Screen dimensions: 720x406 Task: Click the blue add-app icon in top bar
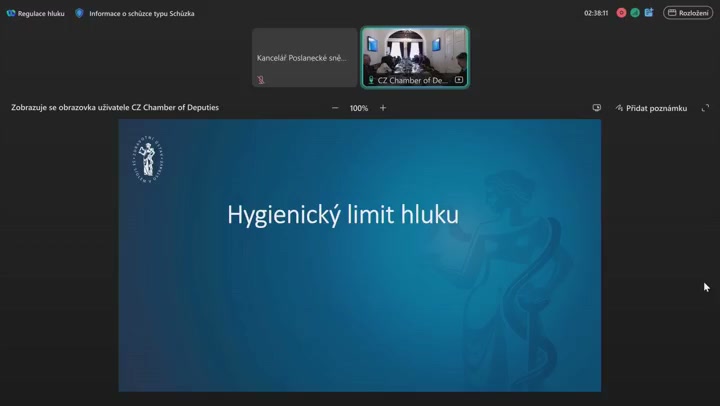click(649, 13)
